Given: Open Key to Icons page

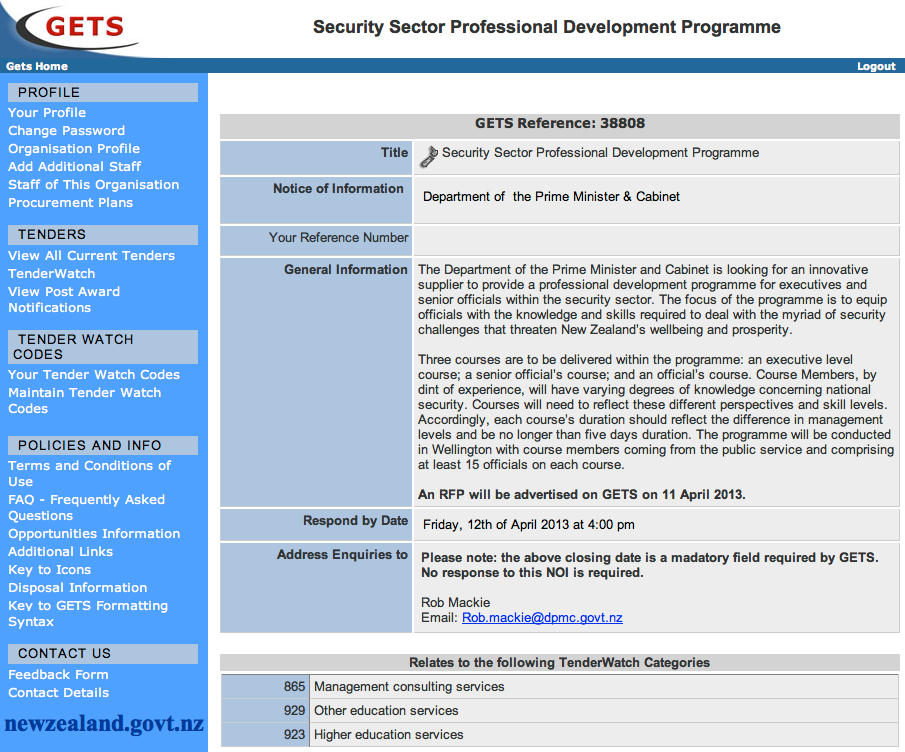Looking at the screenshot, I should click(50, 570).
